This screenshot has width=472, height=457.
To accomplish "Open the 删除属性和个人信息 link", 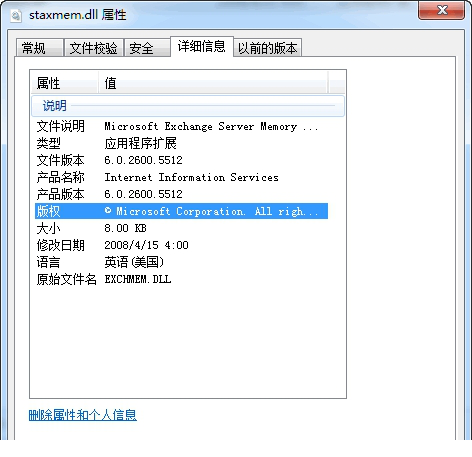I will [83, 415].
